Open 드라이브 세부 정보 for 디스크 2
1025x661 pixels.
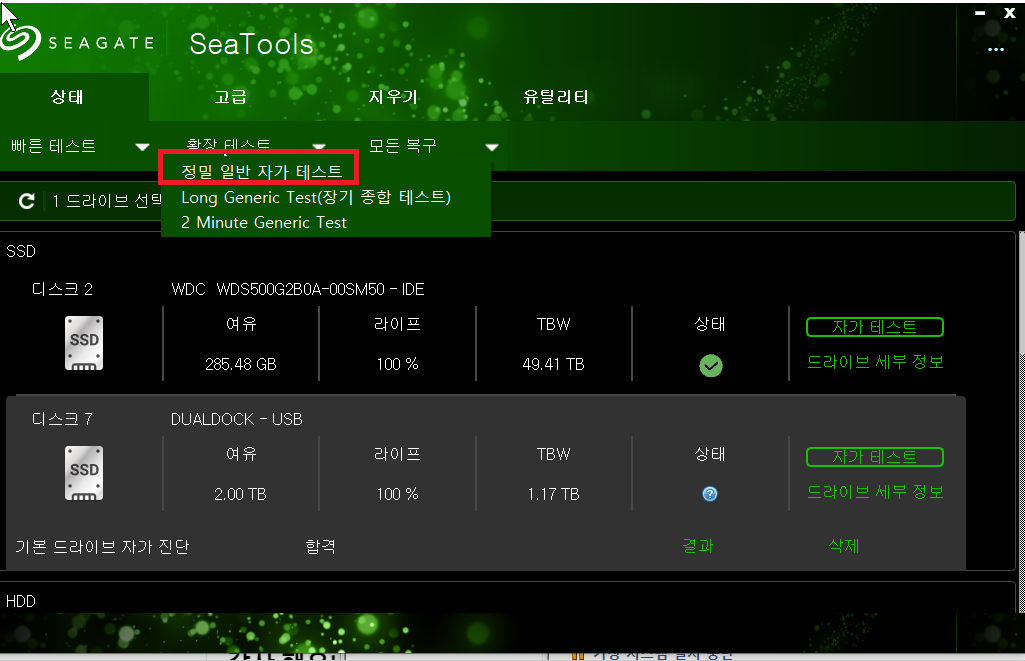tap(875, 362)
